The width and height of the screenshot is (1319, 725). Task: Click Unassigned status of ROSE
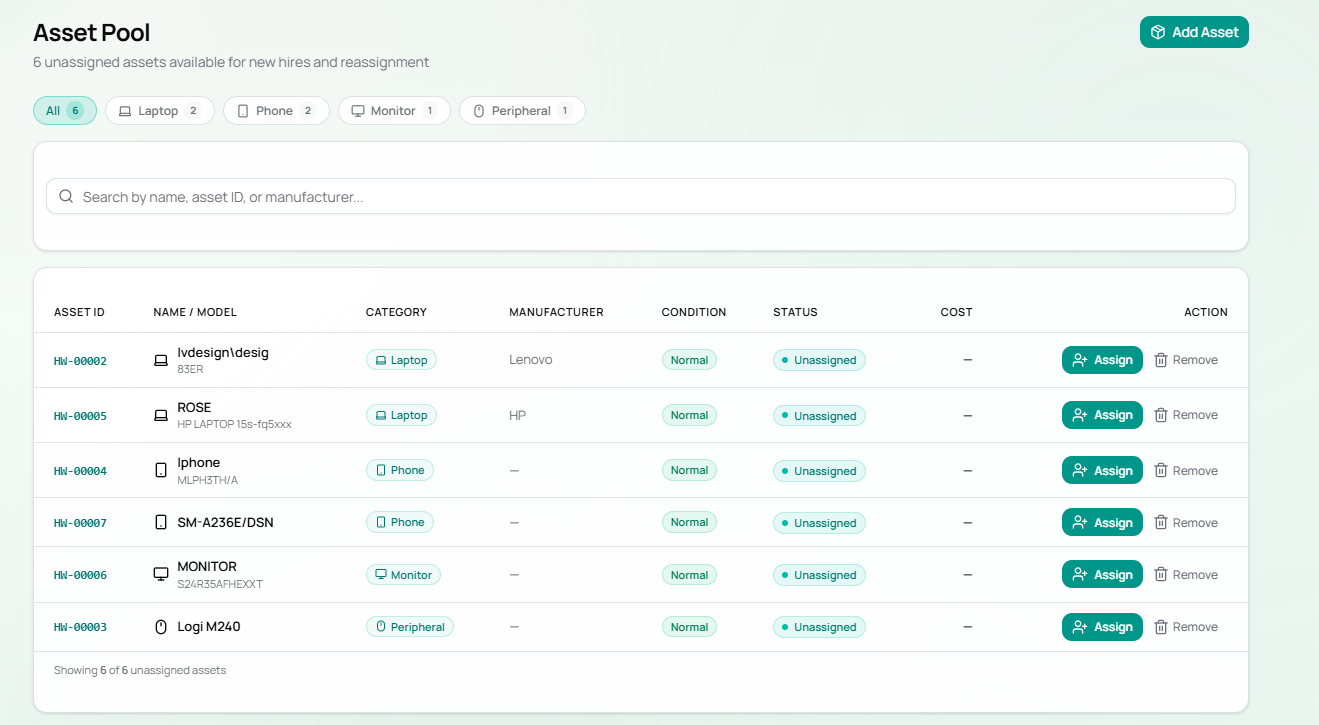pyautogui.click(x=819, y=416)
